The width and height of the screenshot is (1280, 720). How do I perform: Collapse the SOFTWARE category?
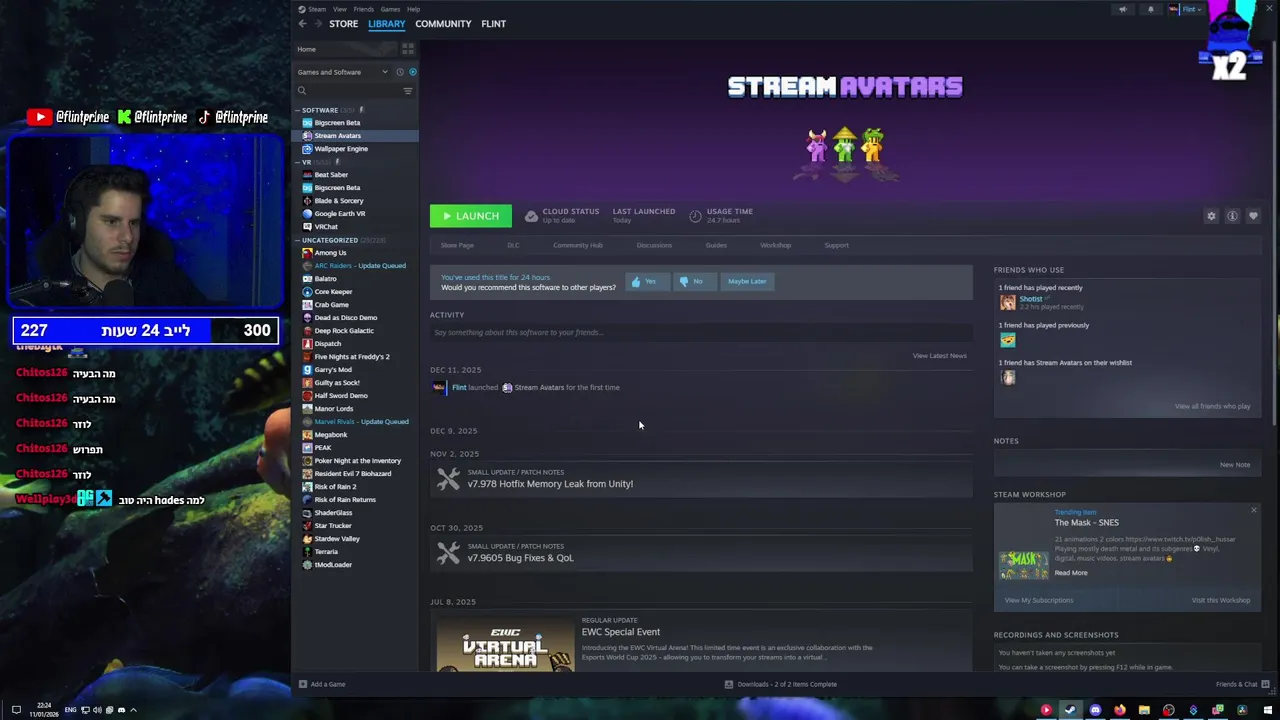pyautogui.click(x=297, y=110)
